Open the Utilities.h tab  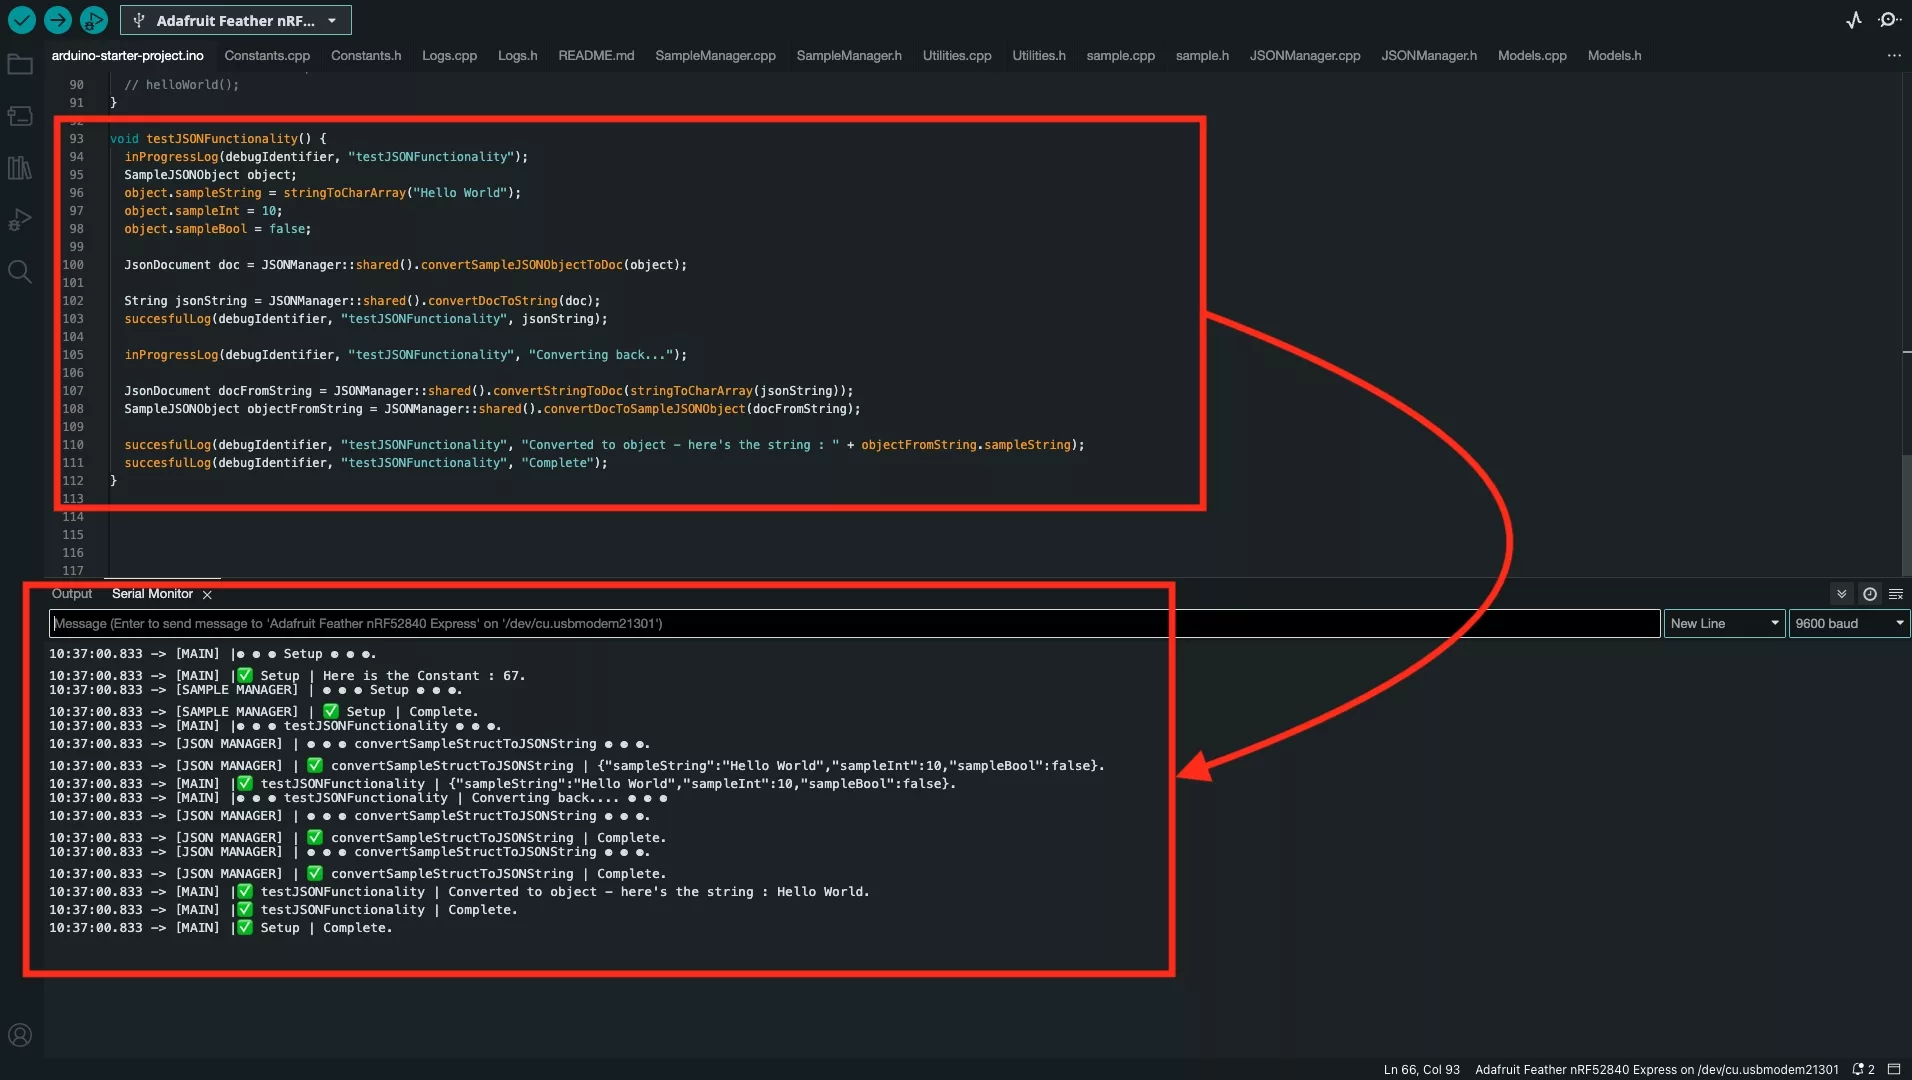click(1038, 56)
